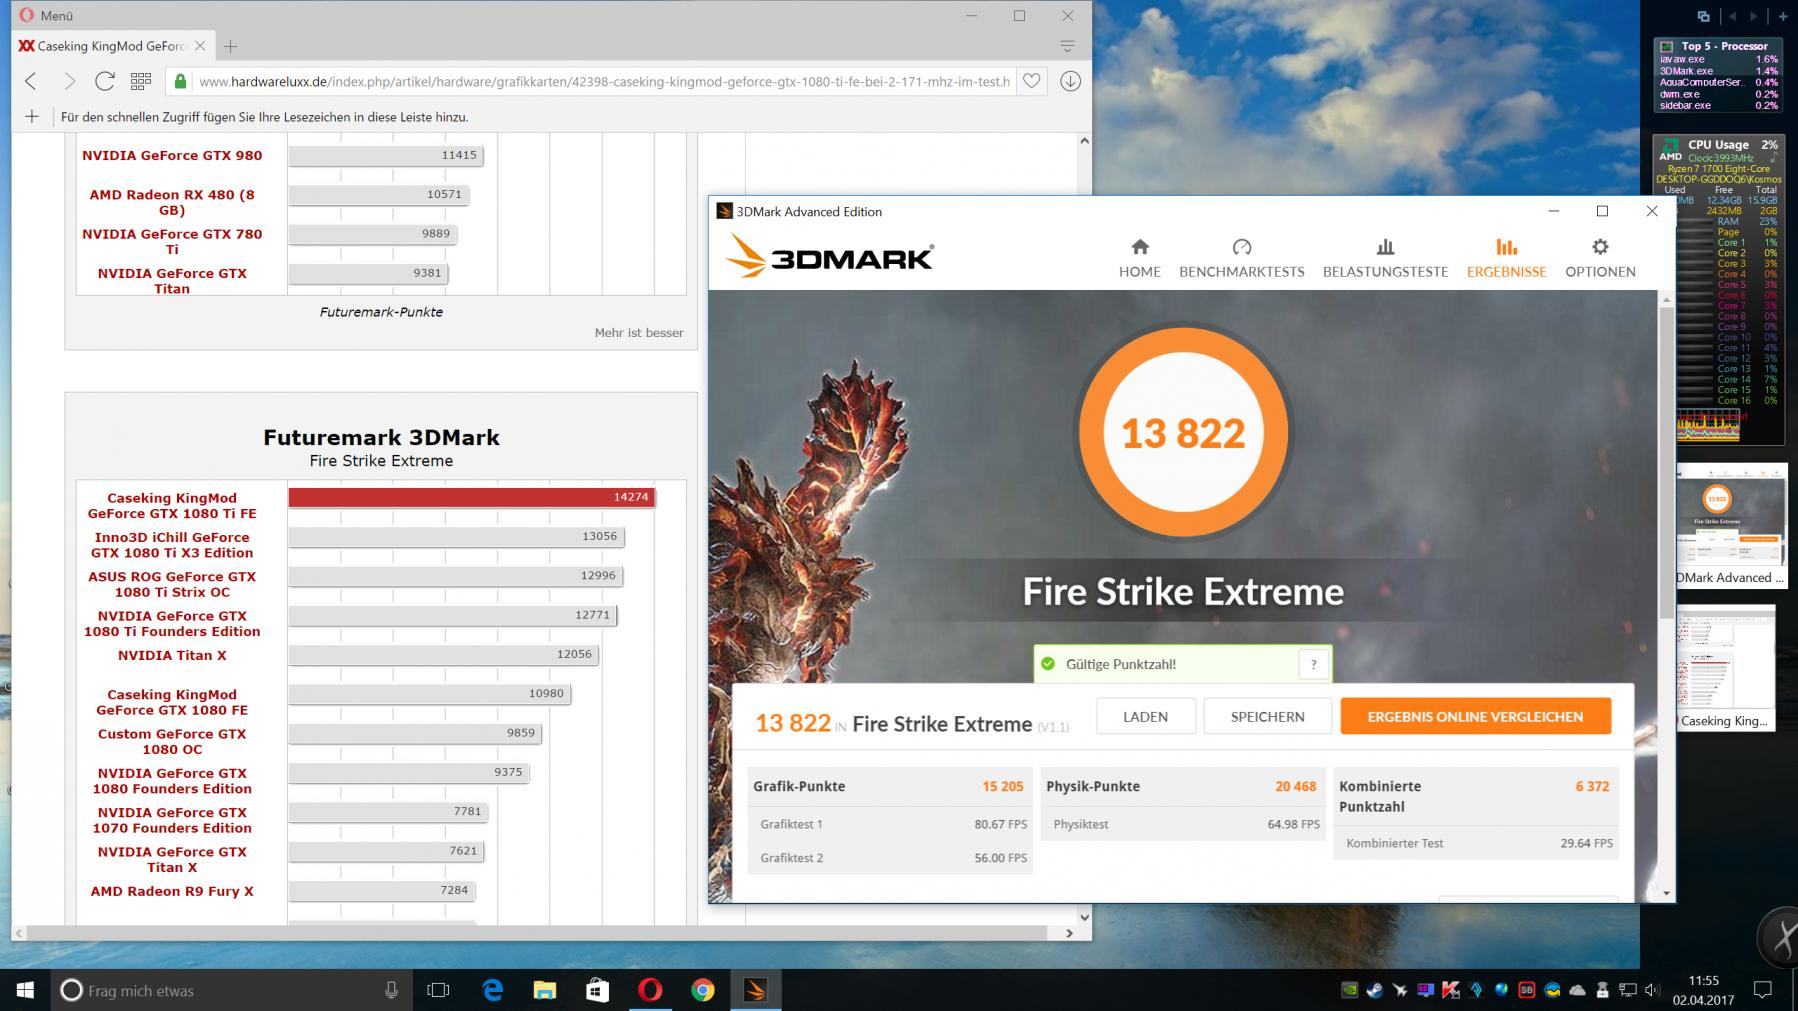Click the Grafik-Punkte 15 205 score row
This screenshot has height=1011, width=1798.
click(x=888, y=786)
